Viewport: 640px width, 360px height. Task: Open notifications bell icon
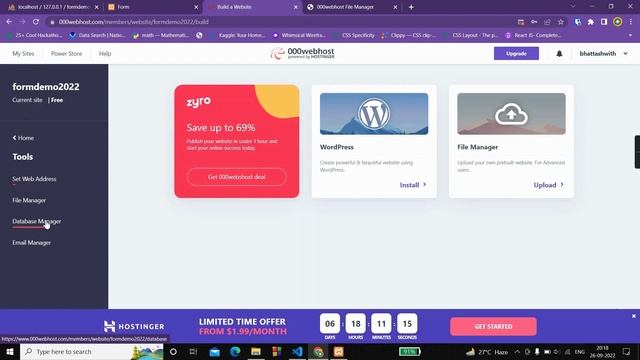click(x=559, y=53)
